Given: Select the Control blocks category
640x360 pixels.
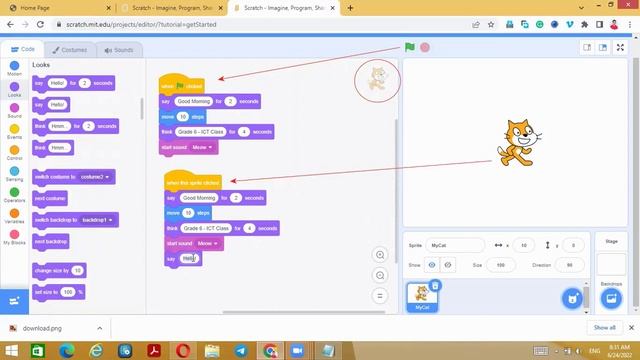Looking at the screenshot, I should coord(14,153).
